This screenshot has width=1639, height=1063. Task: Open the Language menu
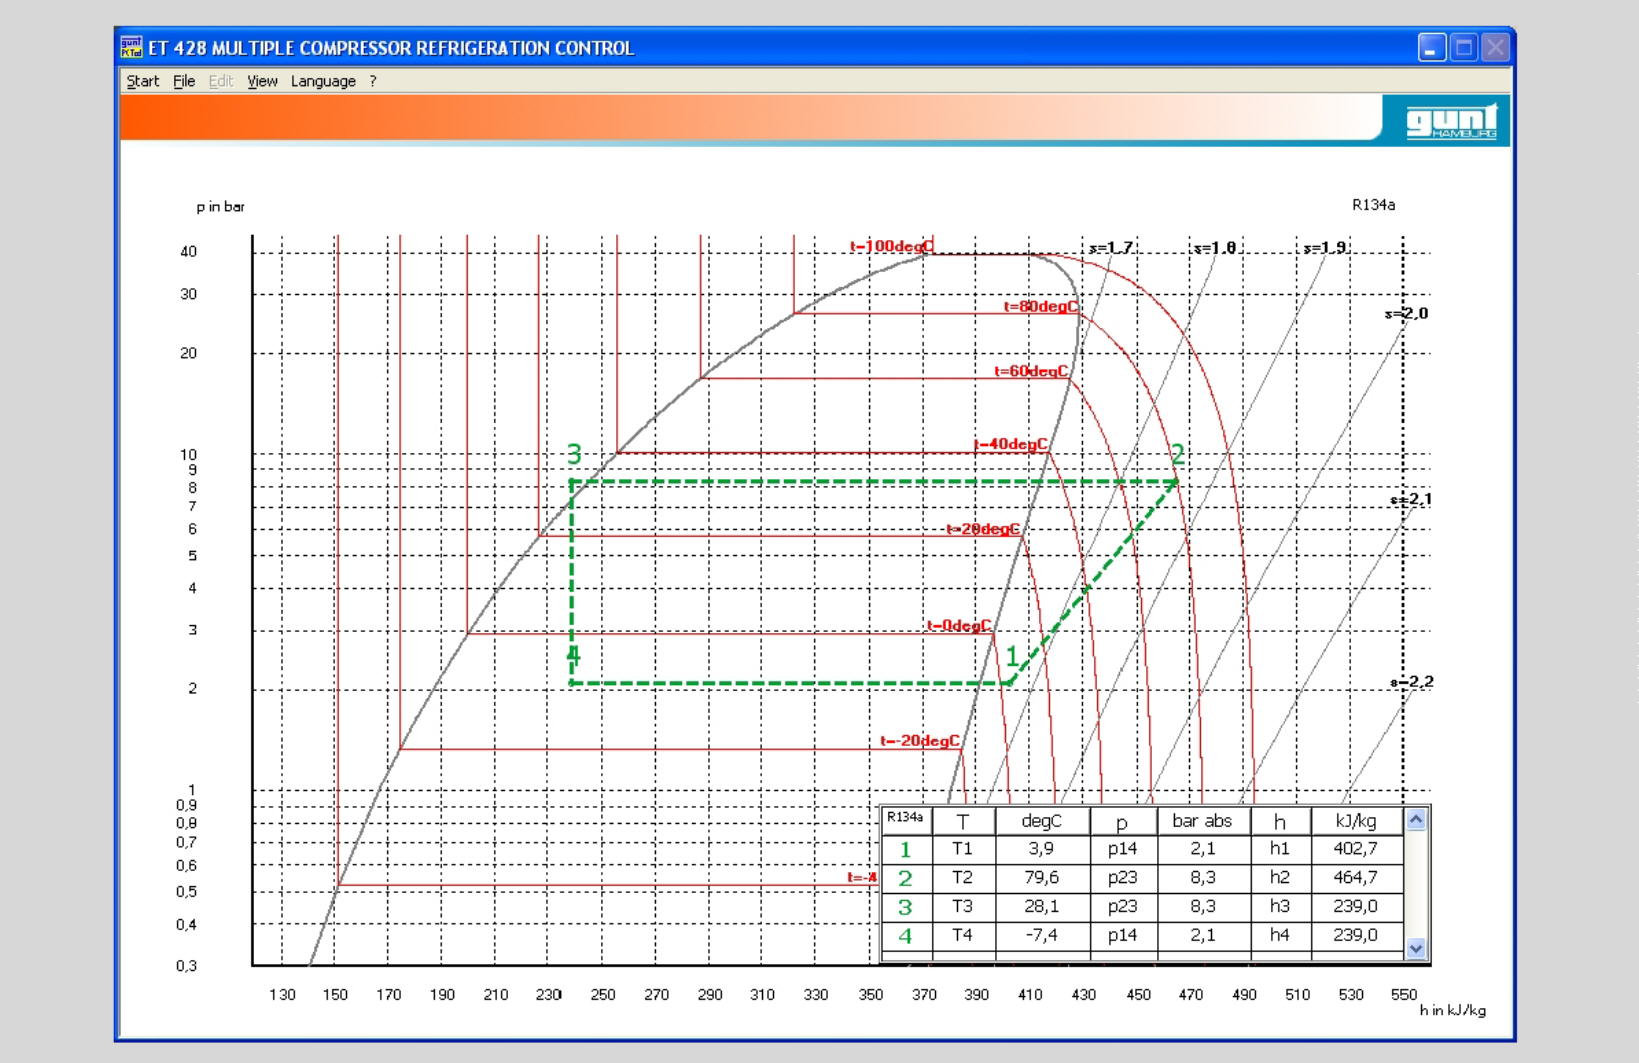[323, 81]
